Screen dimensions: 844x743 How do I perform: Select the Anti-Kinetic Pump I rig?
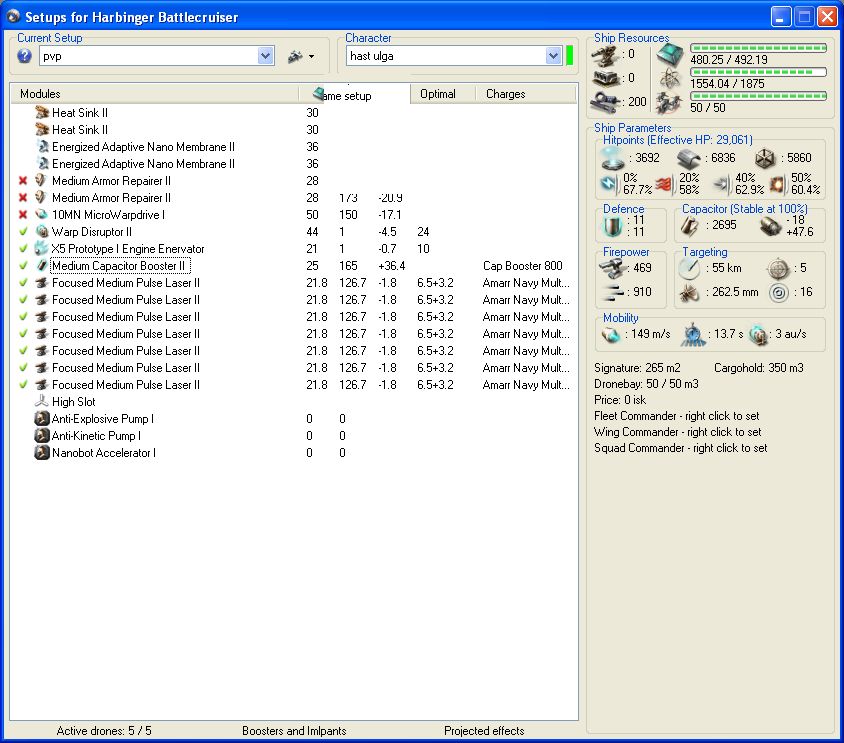point(293,436)
